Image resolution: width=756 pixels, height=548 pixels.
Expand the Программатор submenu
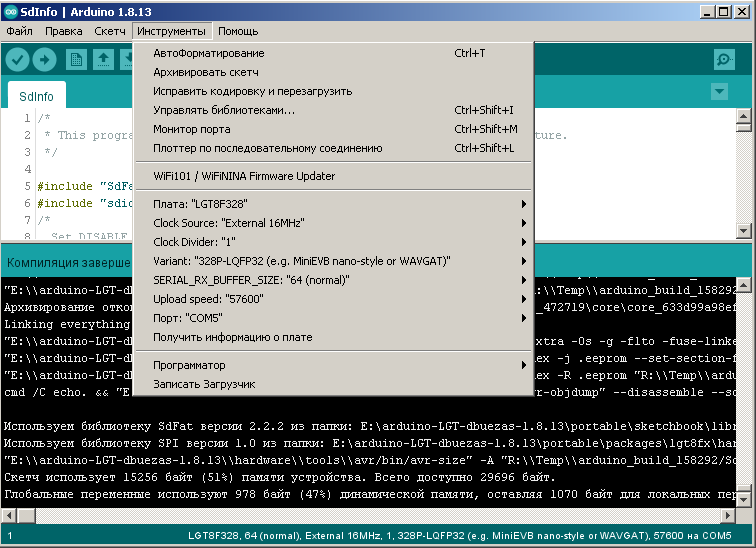point(333,365)
